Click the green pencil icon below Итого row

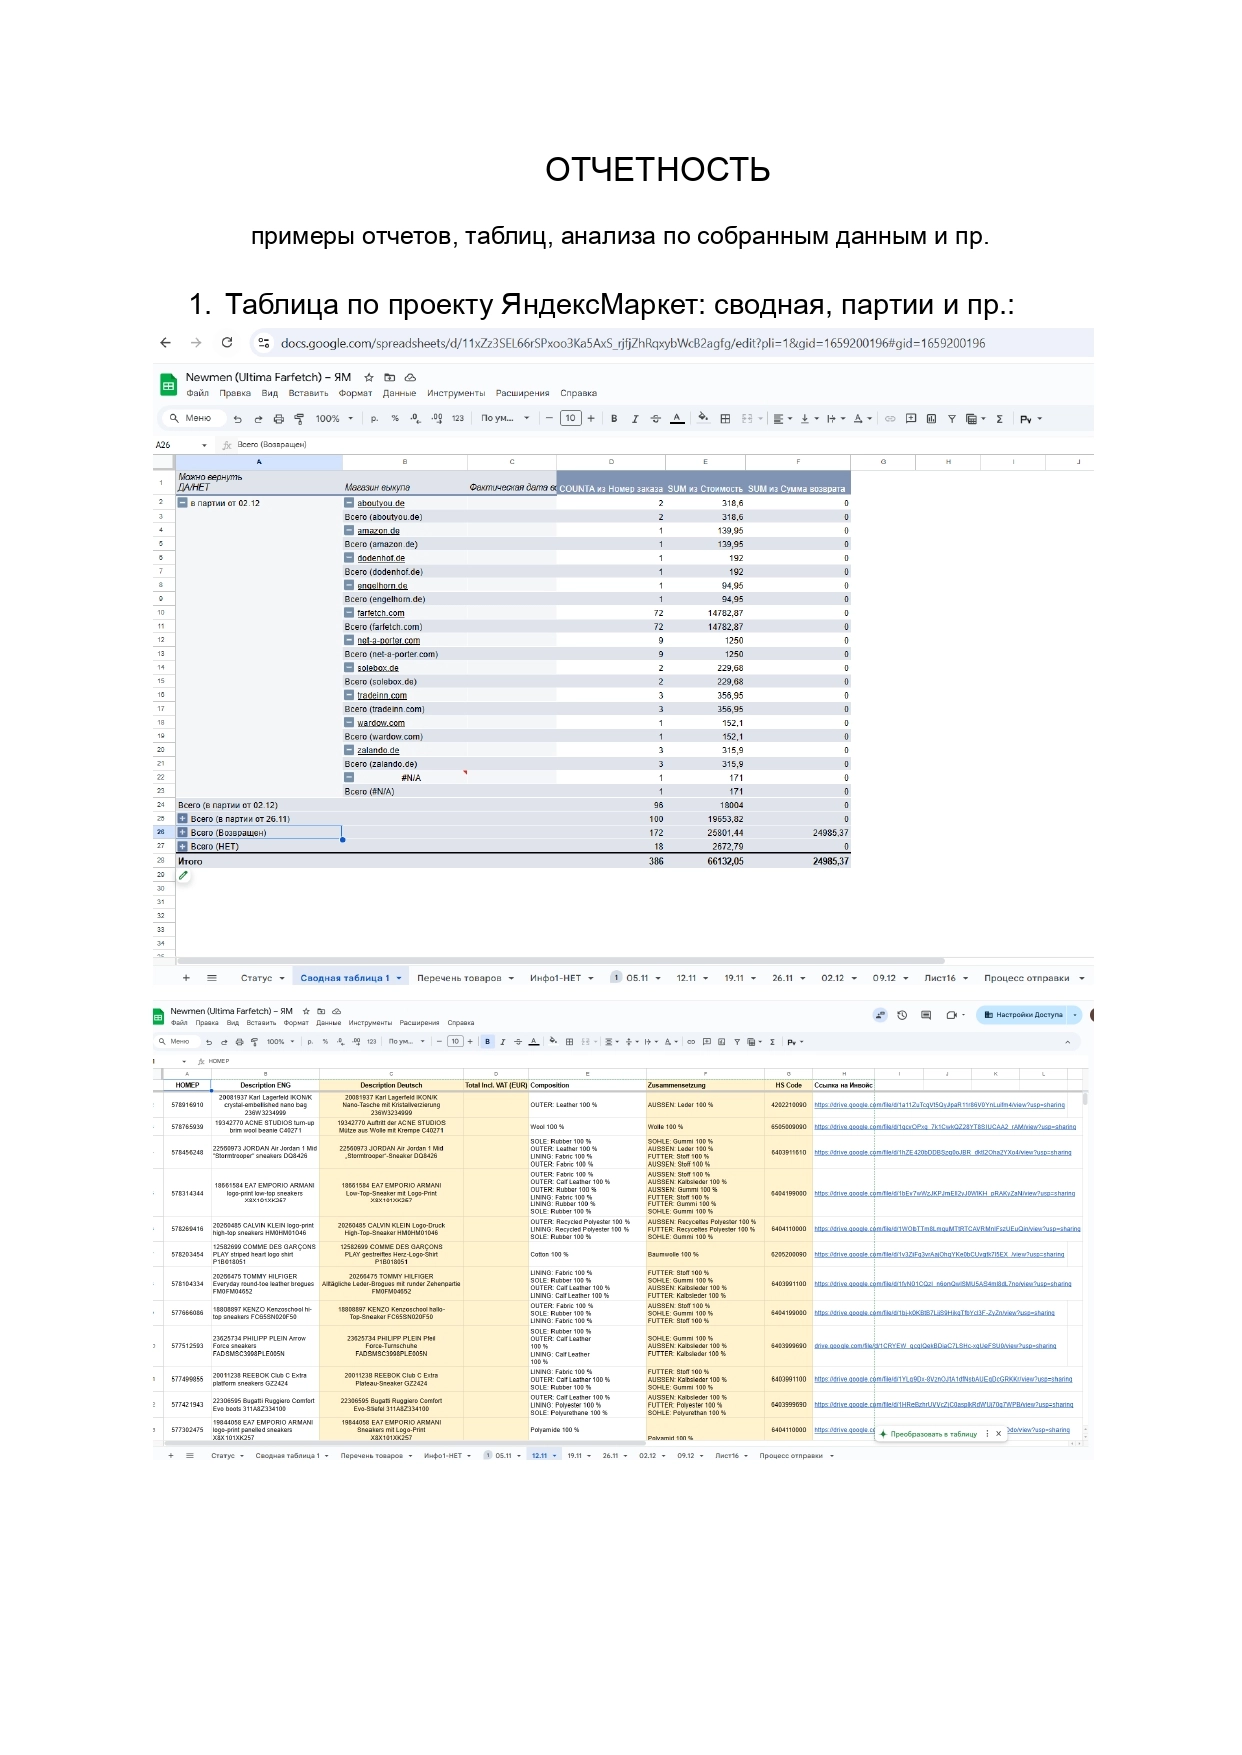pyautogui.click(x=184, y=875)
